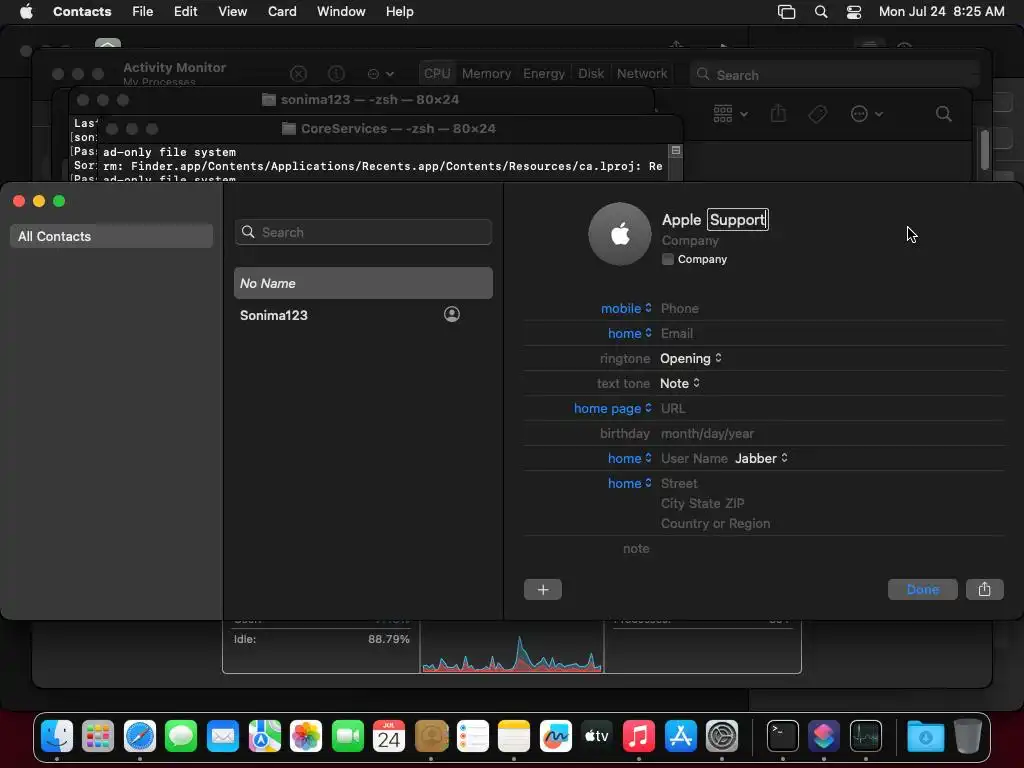1024x768 pixels.
Task: Open Freeform from the Dock
Action: pyautogui.click(x=556, y=737)
